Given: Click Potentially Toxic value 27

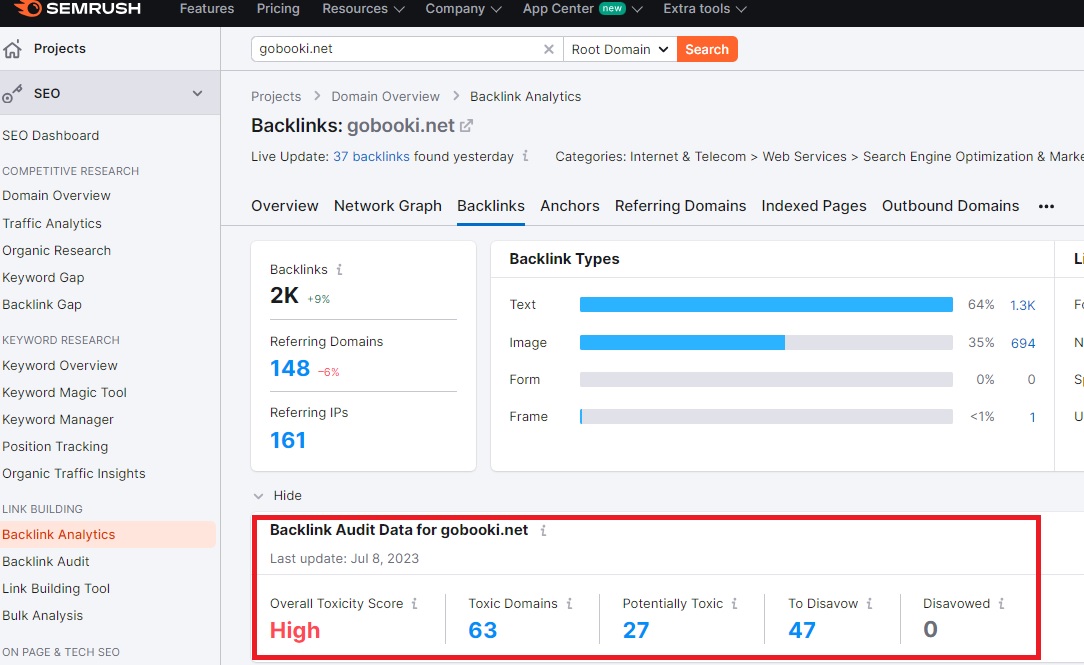Looking at the screenshot, I should (635, 630).
